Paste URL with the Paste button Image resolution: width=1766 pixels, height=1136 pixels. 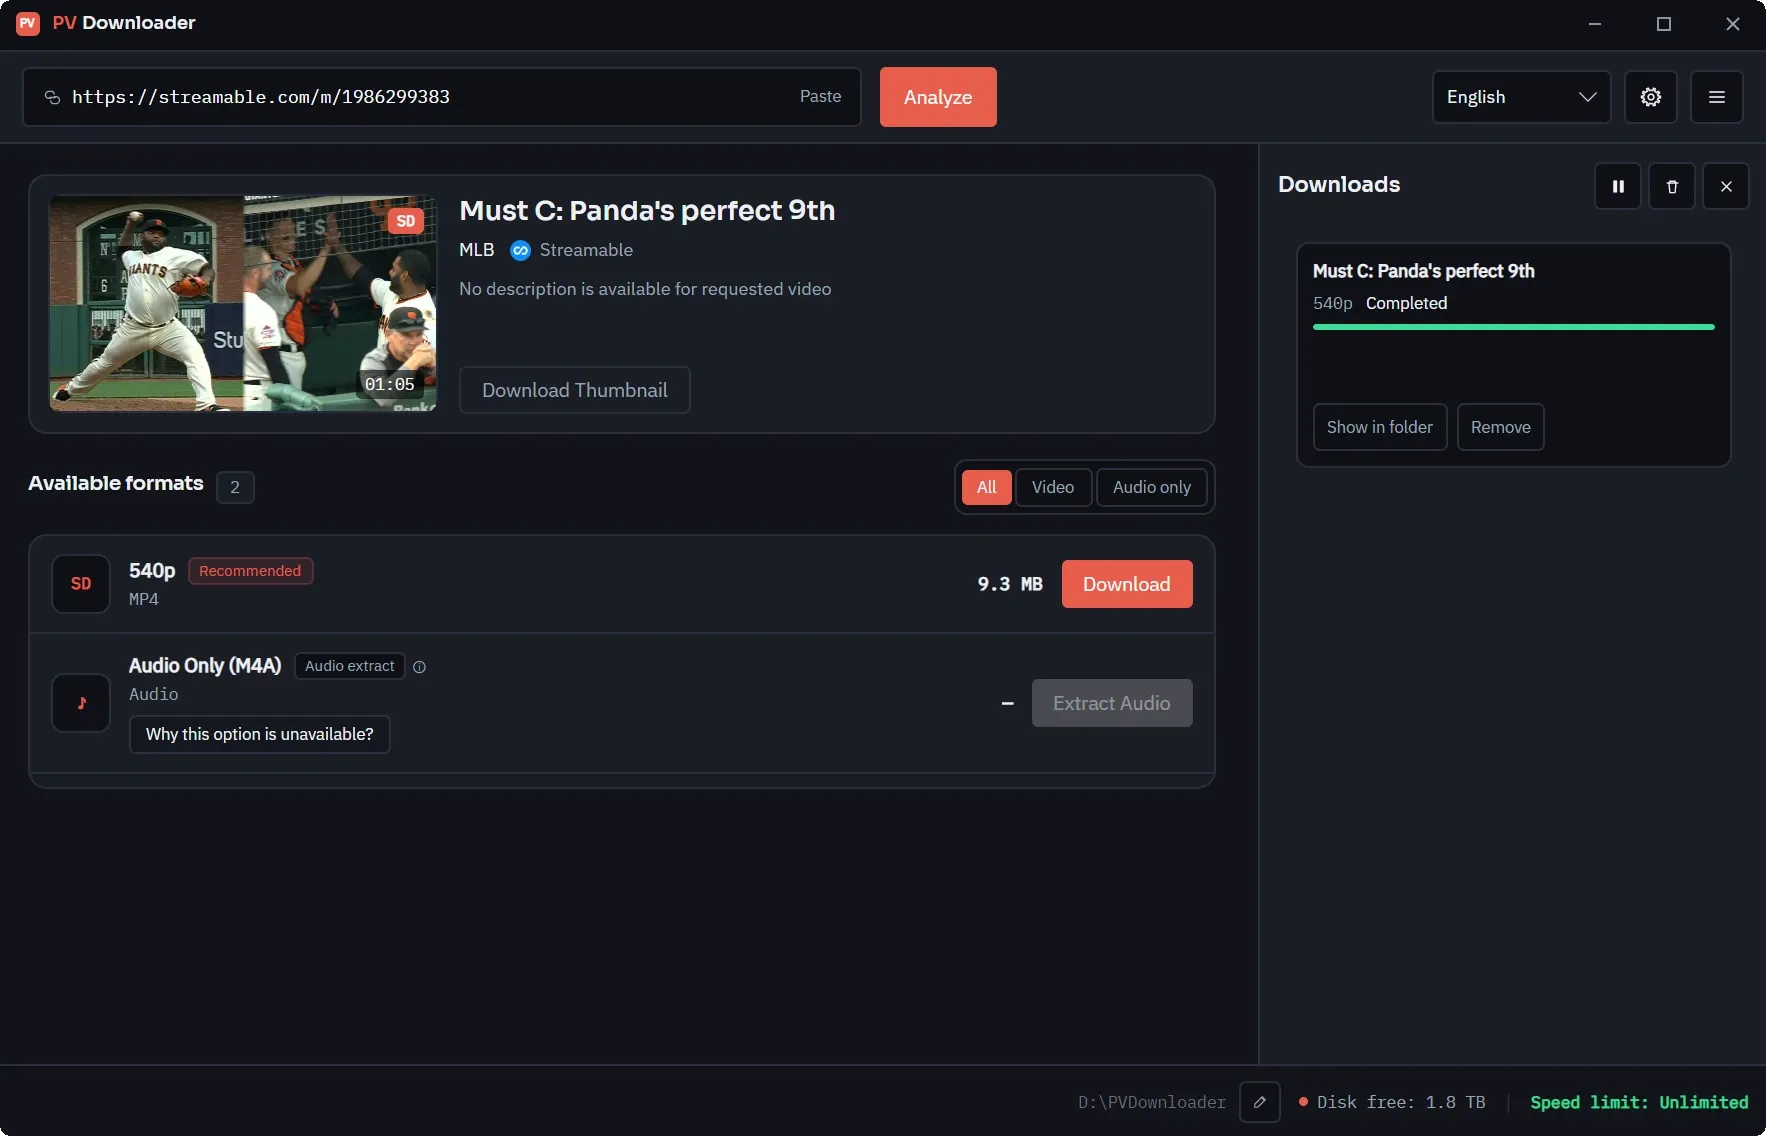click(820, 96)
